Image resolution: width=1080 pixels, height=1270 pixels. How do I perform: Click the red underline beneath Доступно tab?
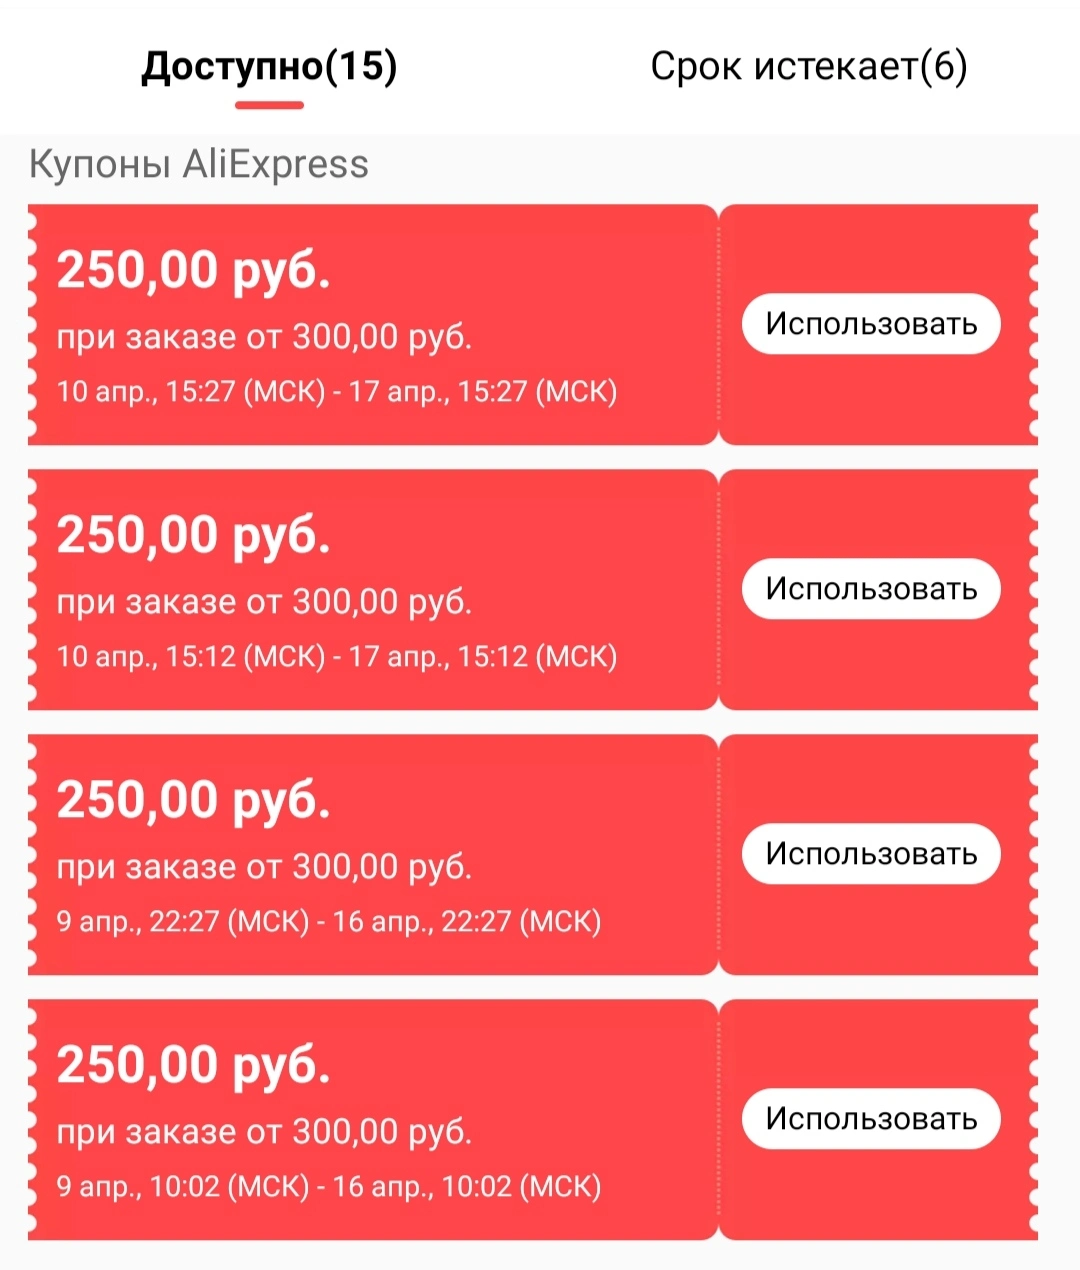(x=269, y=105)
